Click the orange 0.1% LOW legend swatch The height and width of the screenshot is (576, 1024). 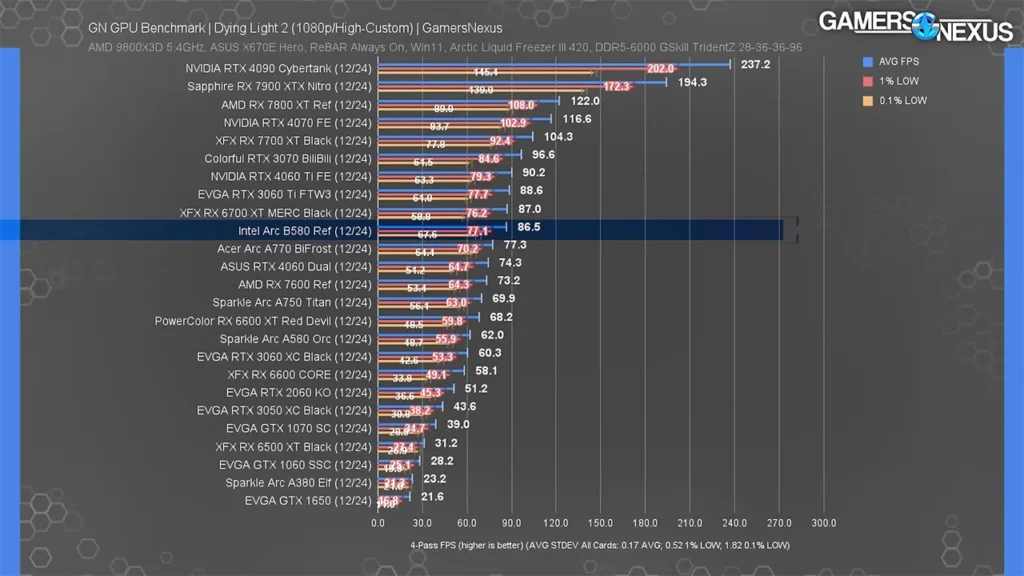867,101
